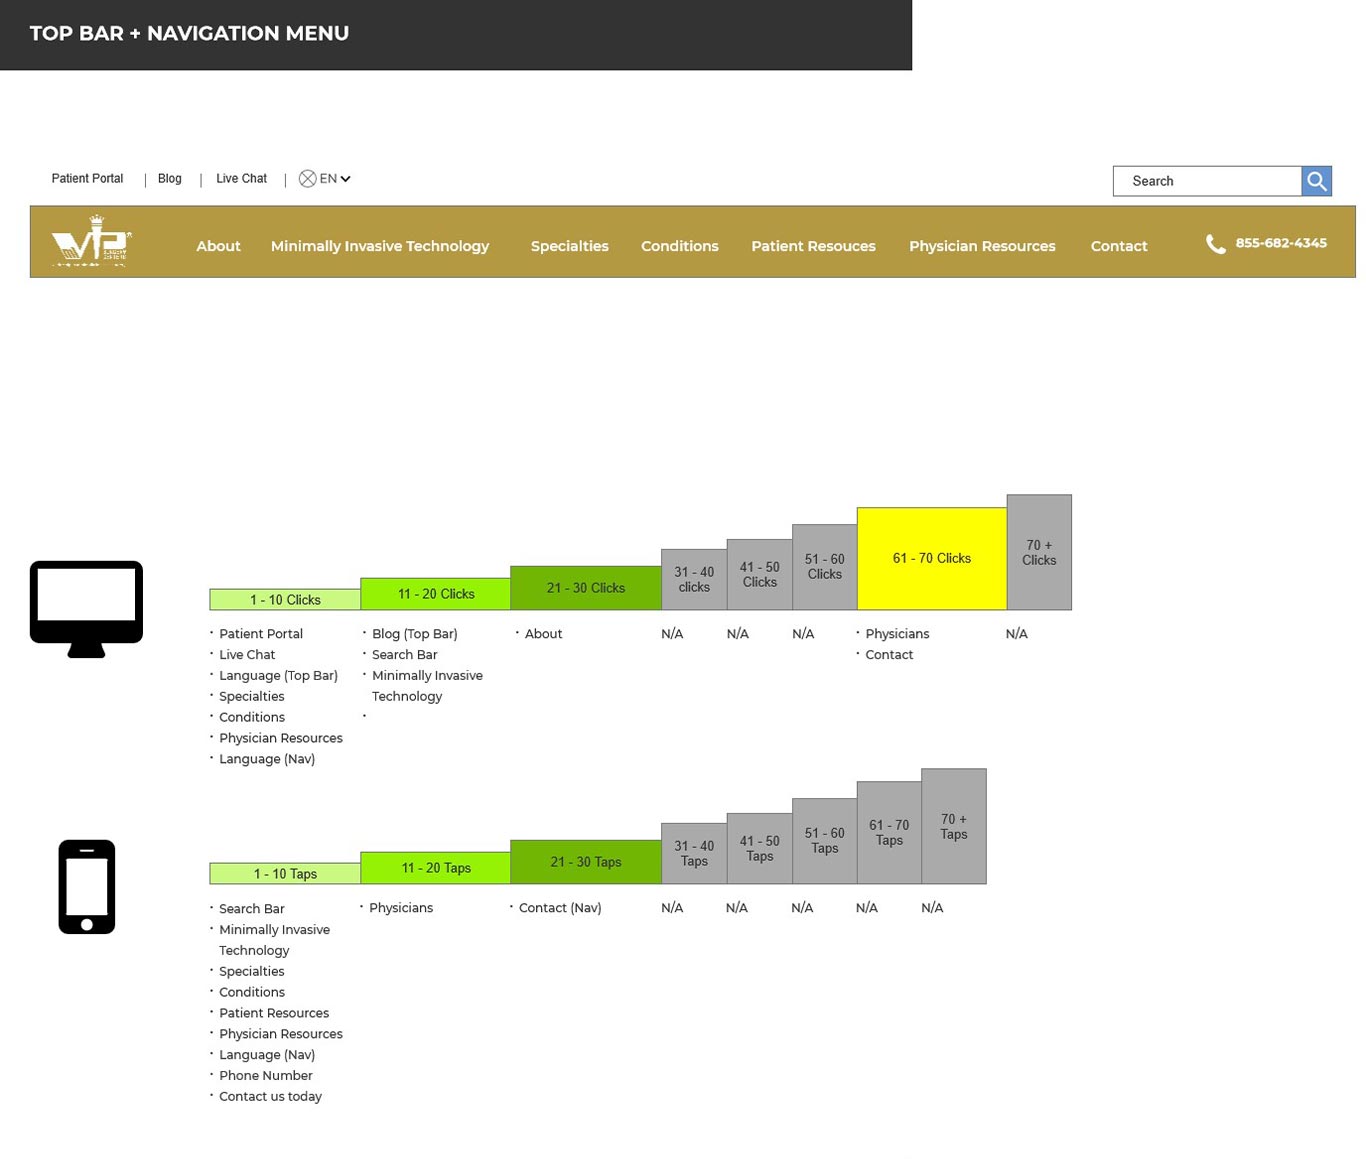Open the Specialties navigation menu item

569,246
